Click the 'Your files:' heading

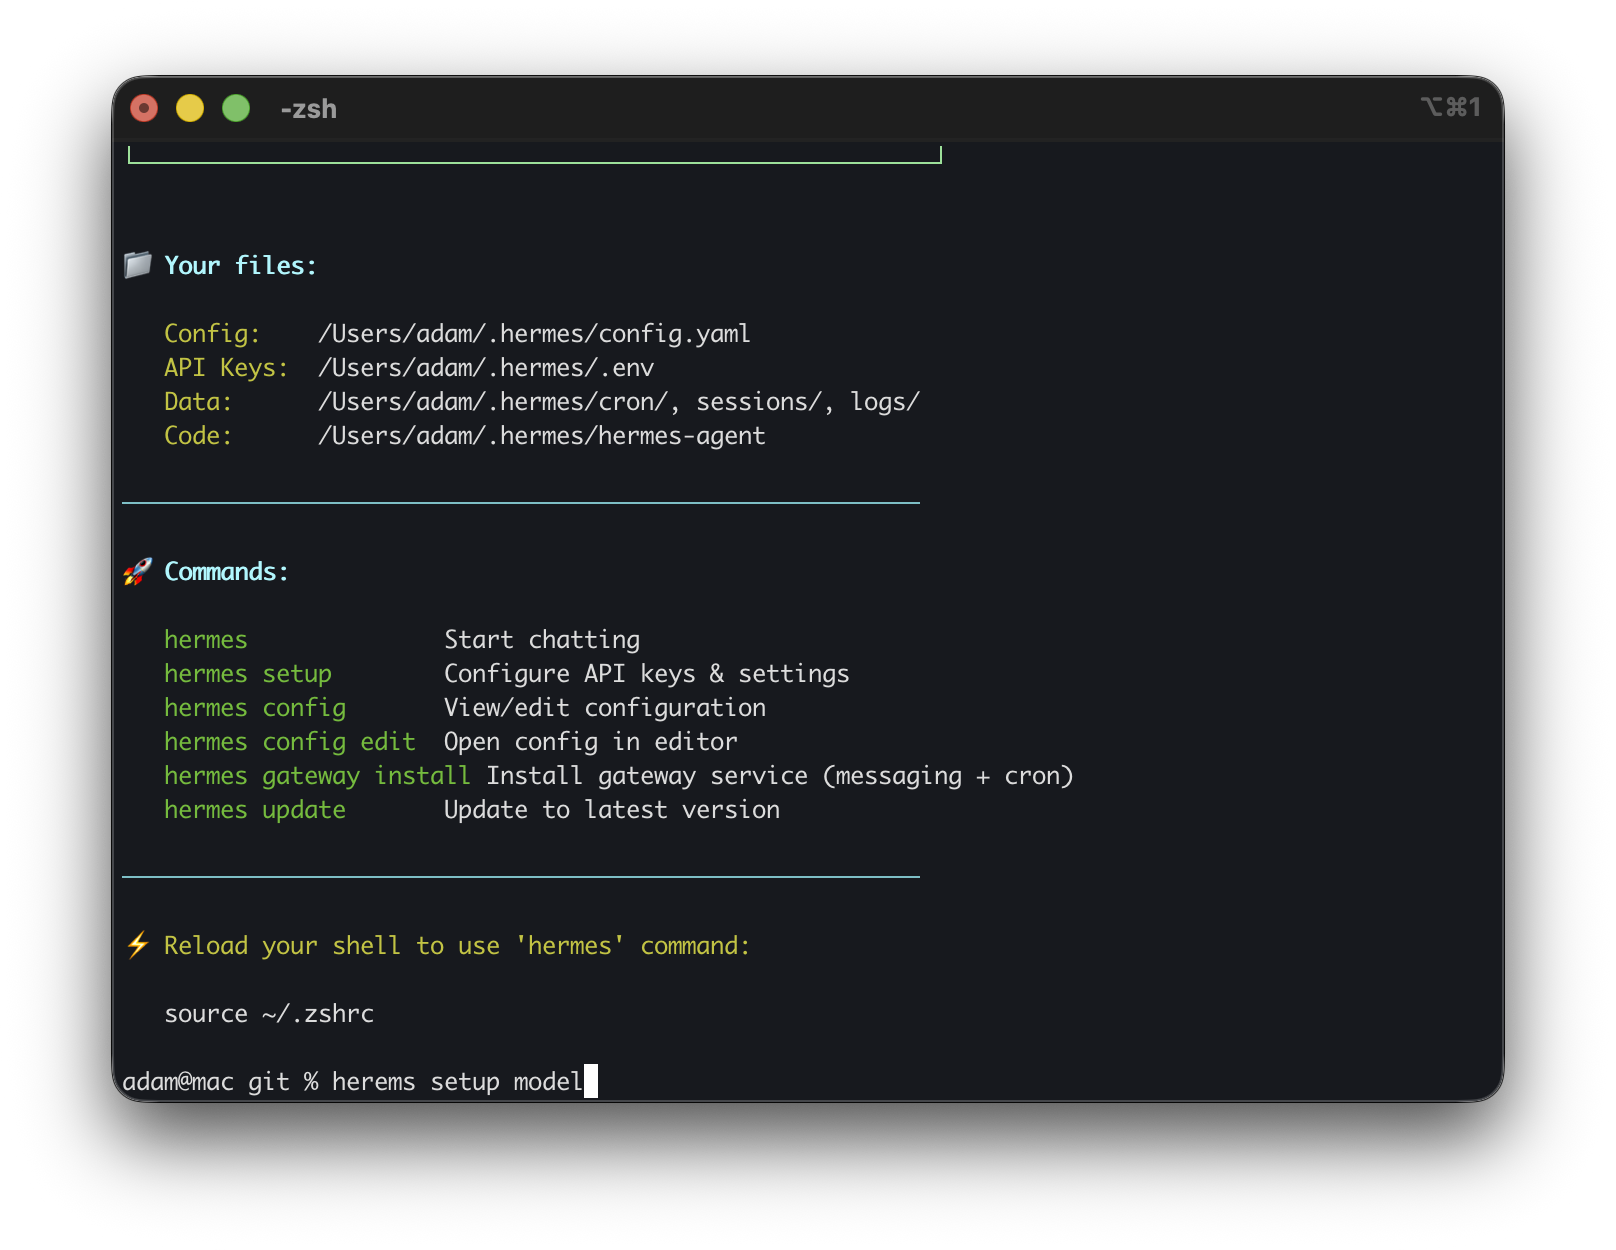(241, 265)
